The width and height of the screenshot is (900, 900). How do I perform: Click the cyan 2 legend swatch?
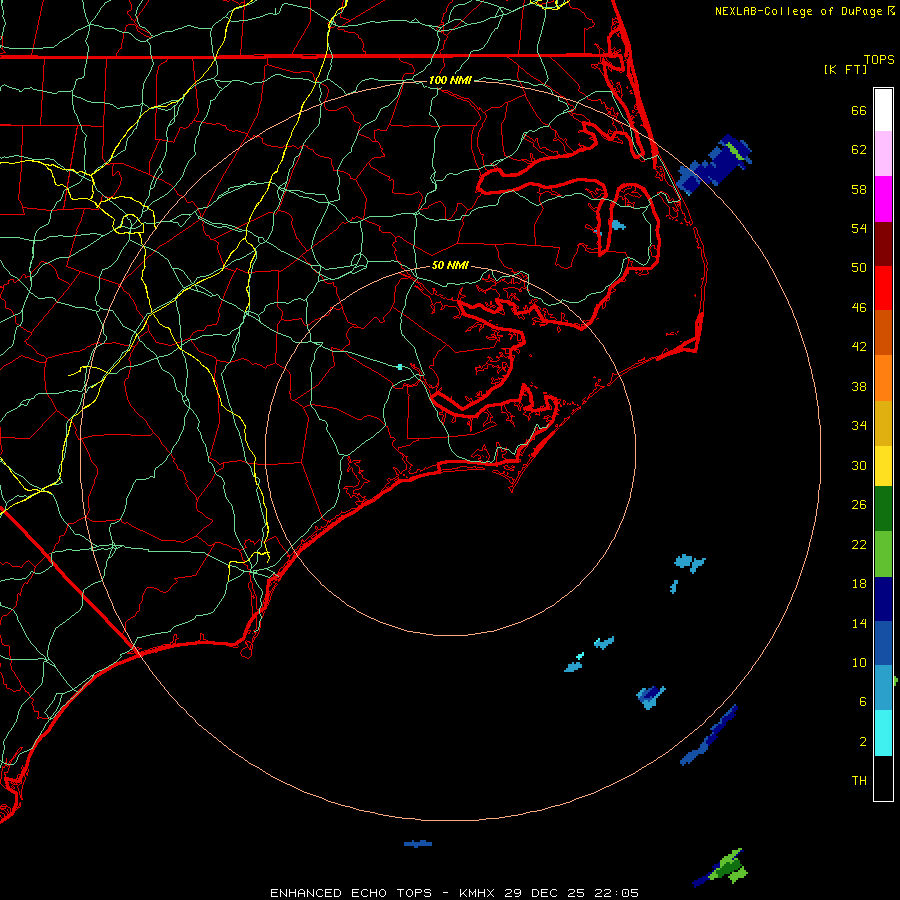(883, 733)
